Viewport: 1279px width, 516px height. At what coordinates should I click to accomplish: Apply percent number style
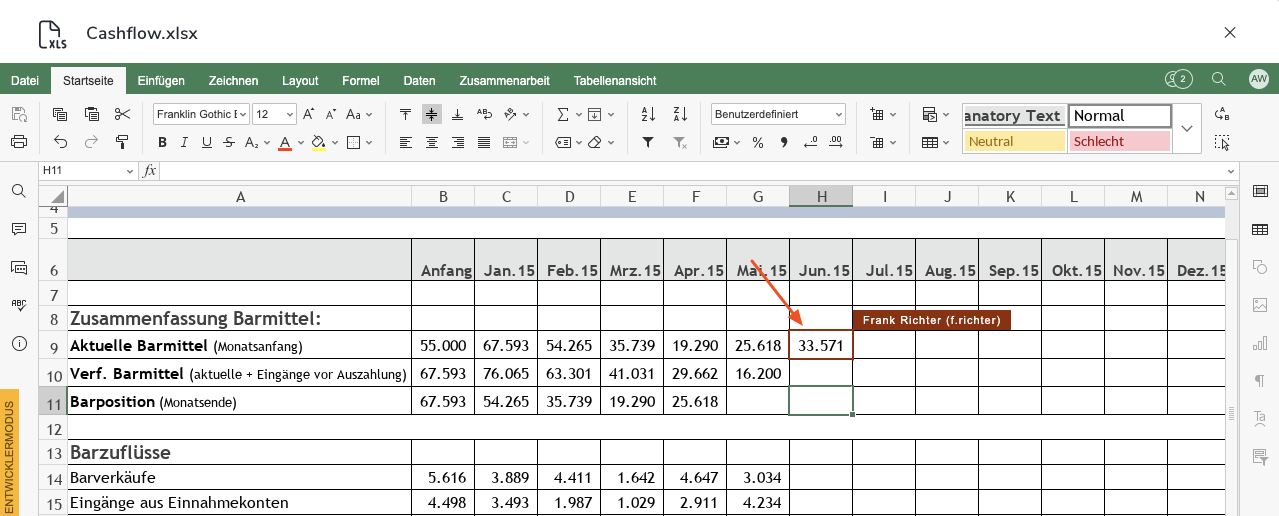[757, 142]
